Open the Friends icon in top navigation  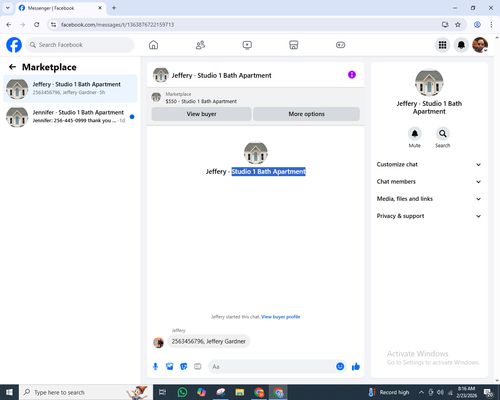[200, 45]
